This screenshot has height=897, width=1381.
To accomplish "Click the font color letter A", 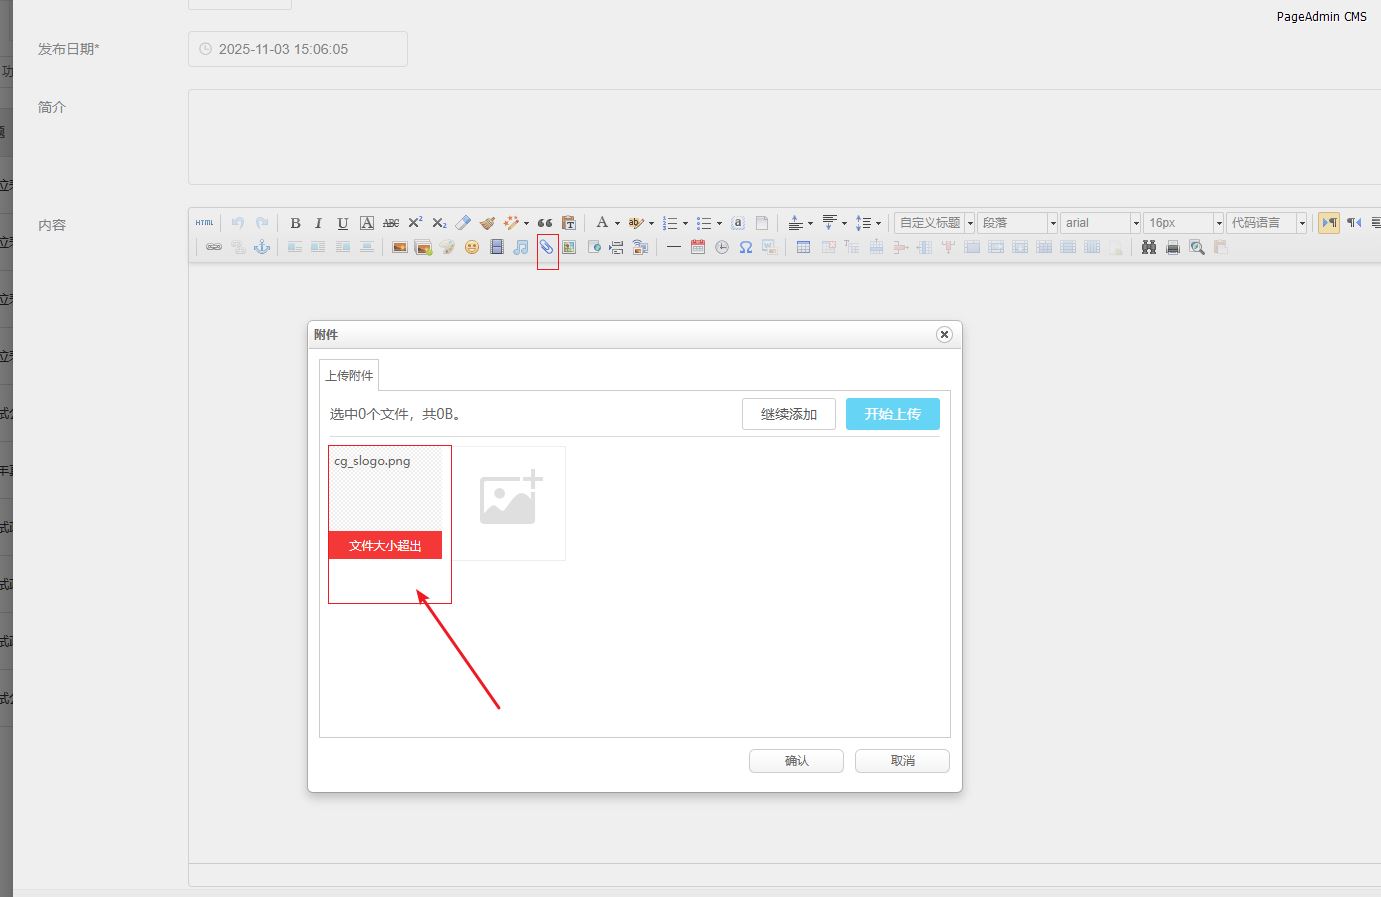I will coord(602,223).
